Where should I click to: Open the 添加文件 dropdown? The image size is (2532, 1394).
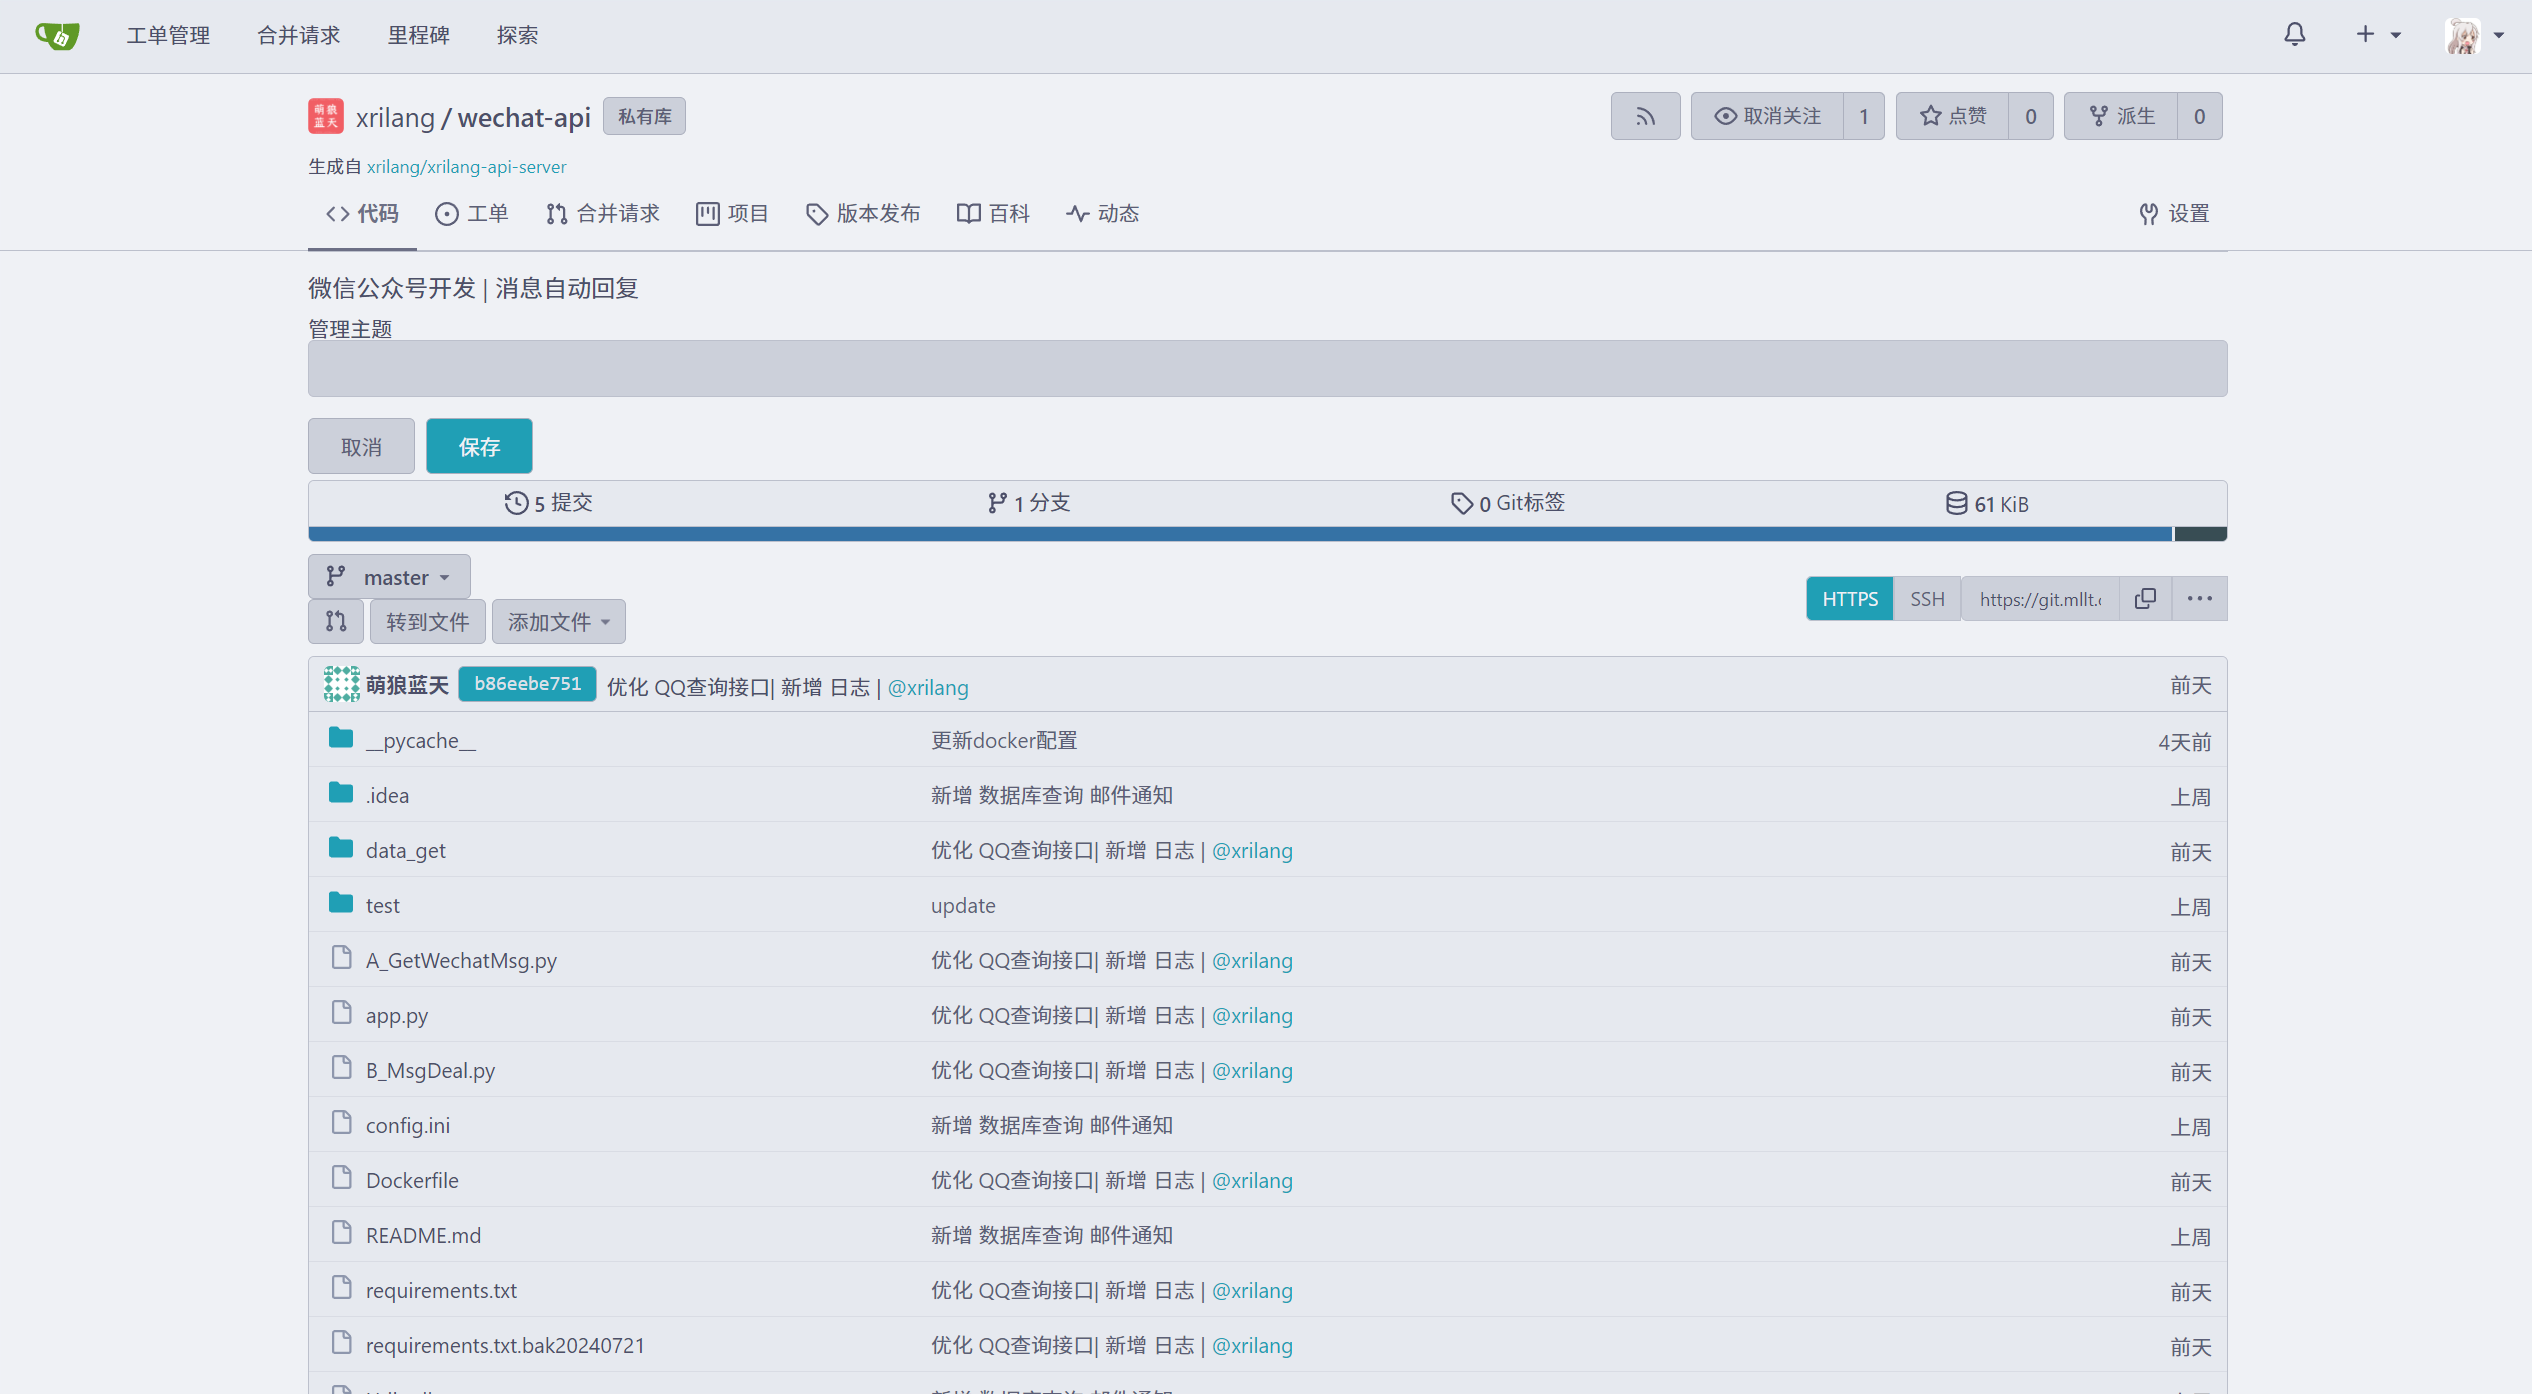click(557, 621)
